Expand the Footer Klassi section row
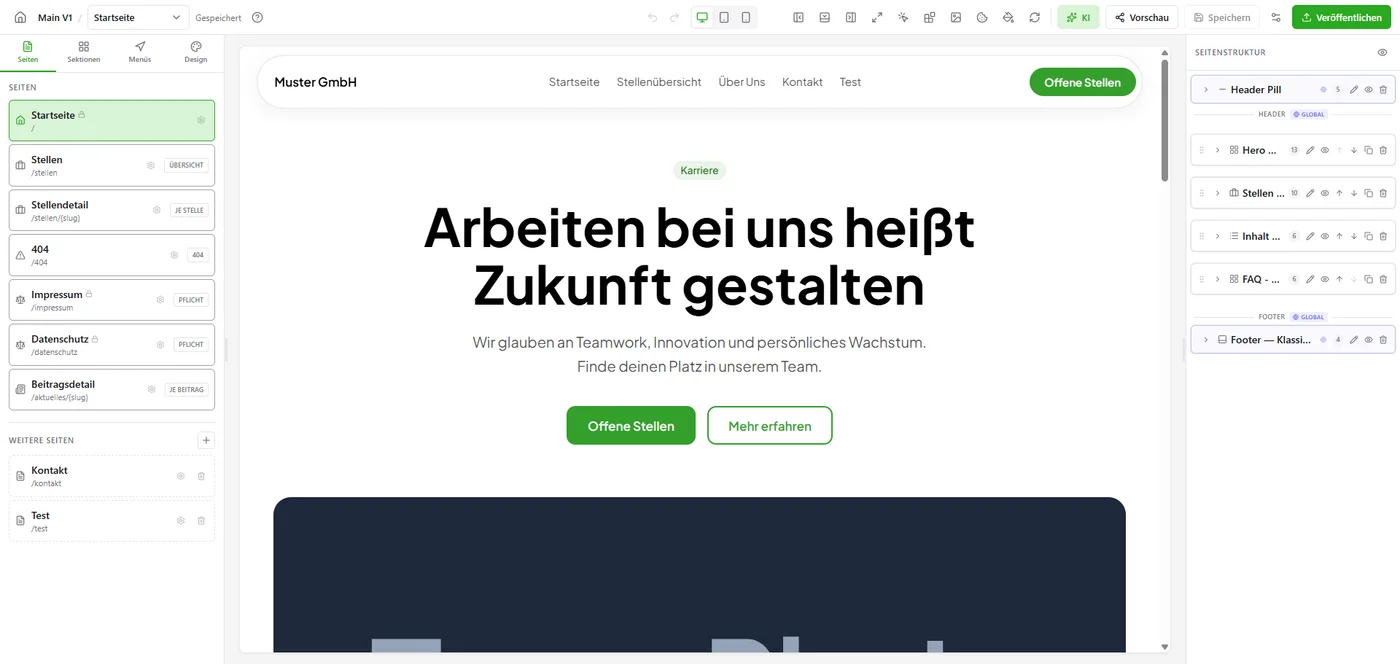 (1206, 340)
